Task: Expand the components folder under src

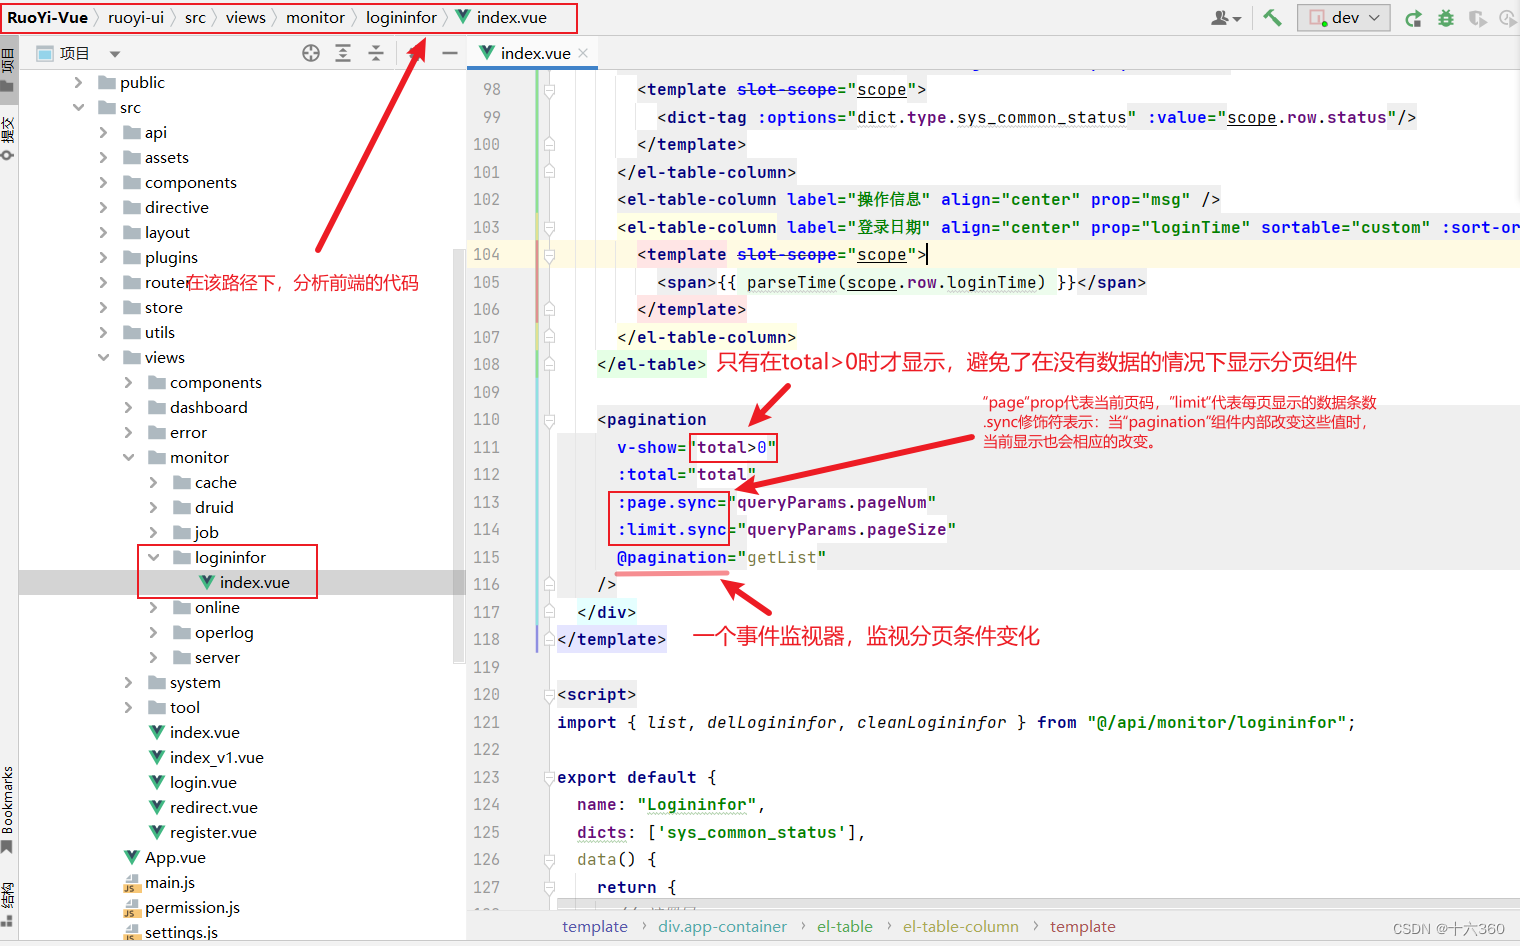Action: click(103, 182)
